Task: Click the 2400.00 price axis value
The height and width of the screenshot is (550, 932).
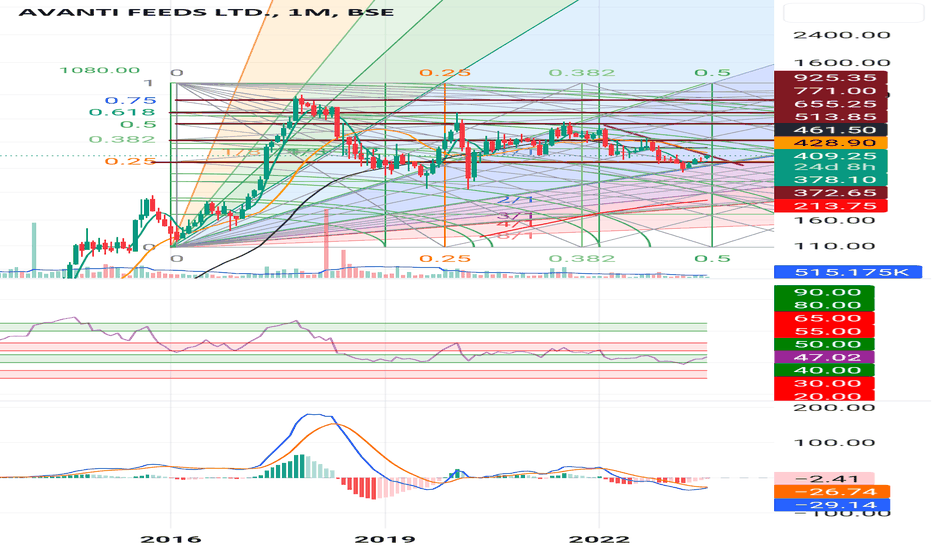Action: [842, 34]
